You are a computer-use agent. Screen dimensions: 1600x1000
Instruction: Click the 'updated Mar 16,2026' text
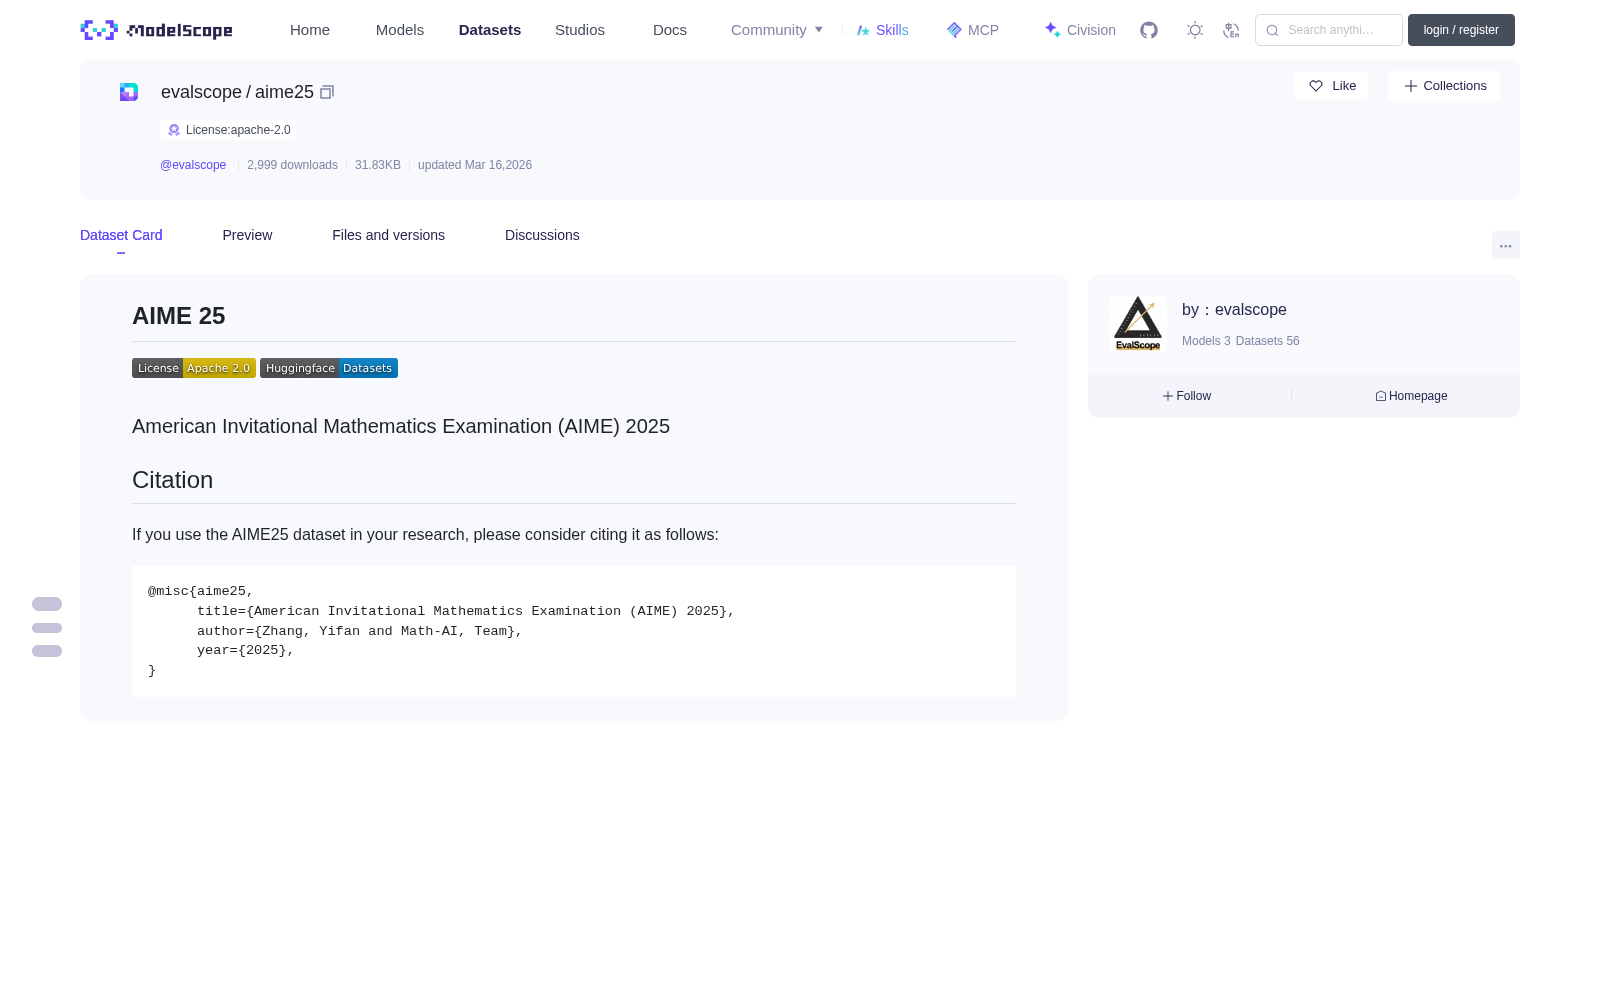pyautogui.click(x=475, y=165)
